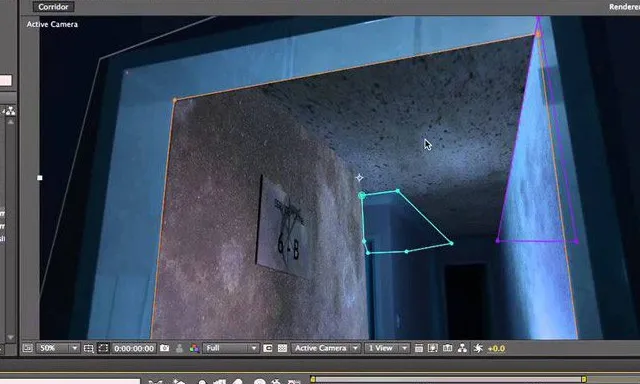Click the Active Camera label in viewer

[52, 24]
